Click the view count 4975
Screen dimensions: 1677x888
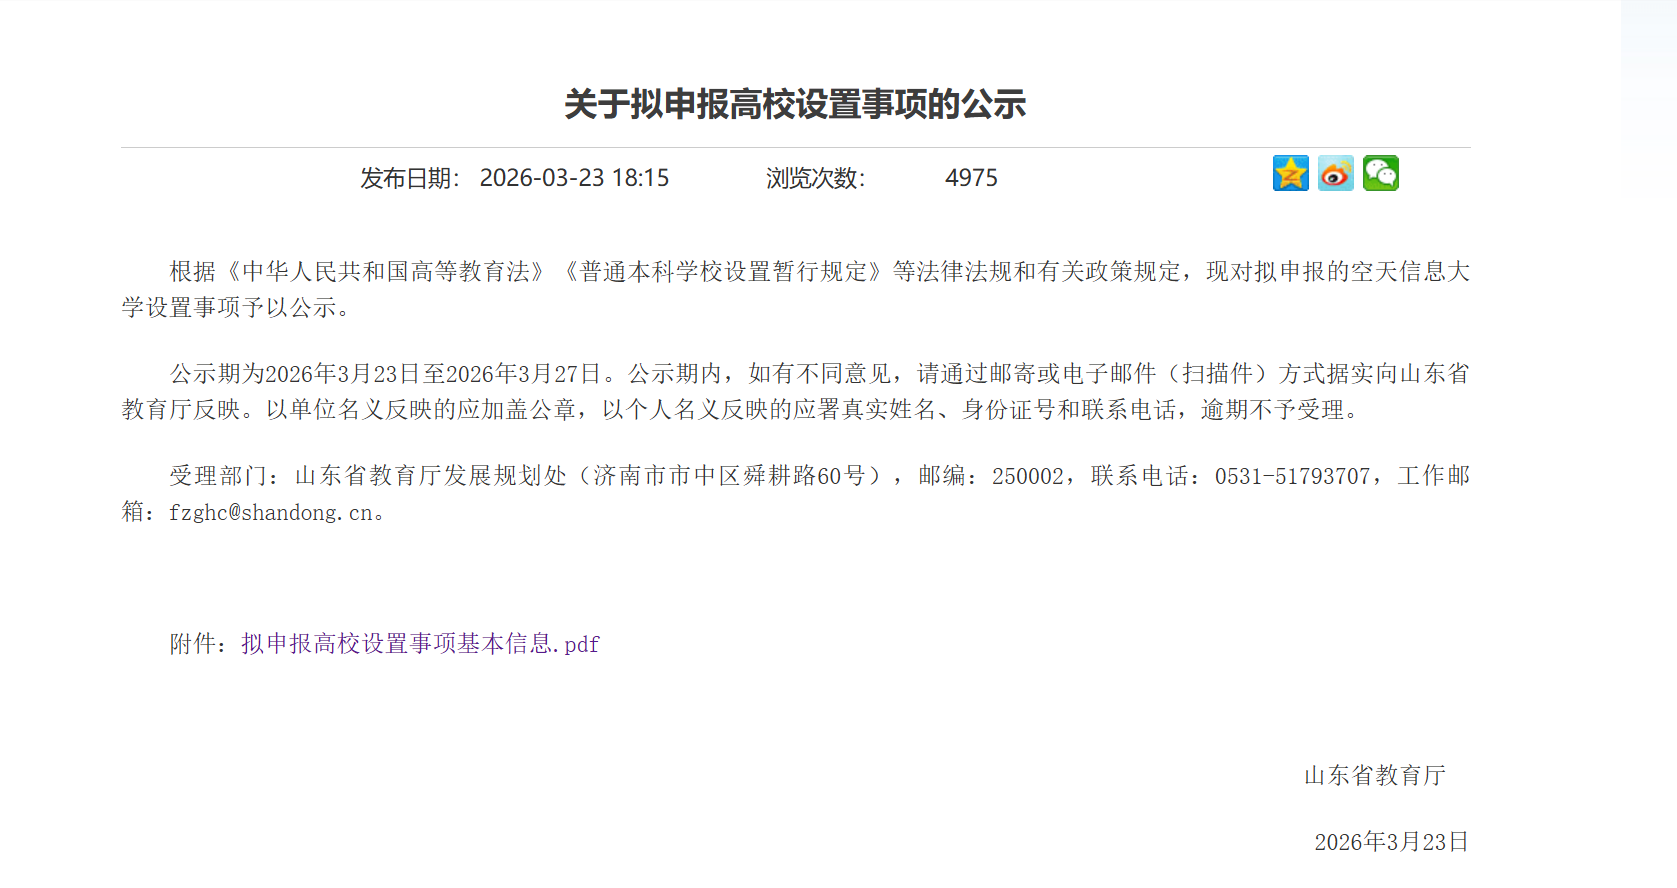coord(971,178)
